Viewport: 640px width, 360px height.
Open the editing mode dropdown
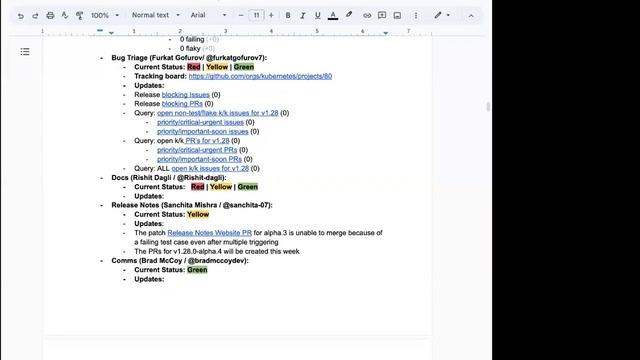point(442,16)
